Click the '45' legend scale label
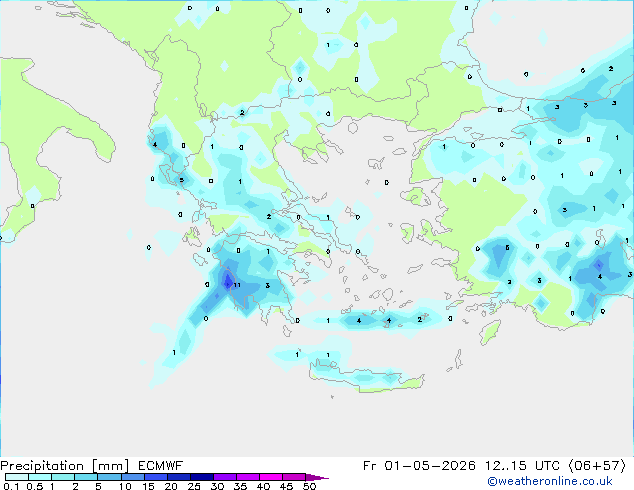Image resolution: width=634 pixels, height=490 pixels. 286,486
